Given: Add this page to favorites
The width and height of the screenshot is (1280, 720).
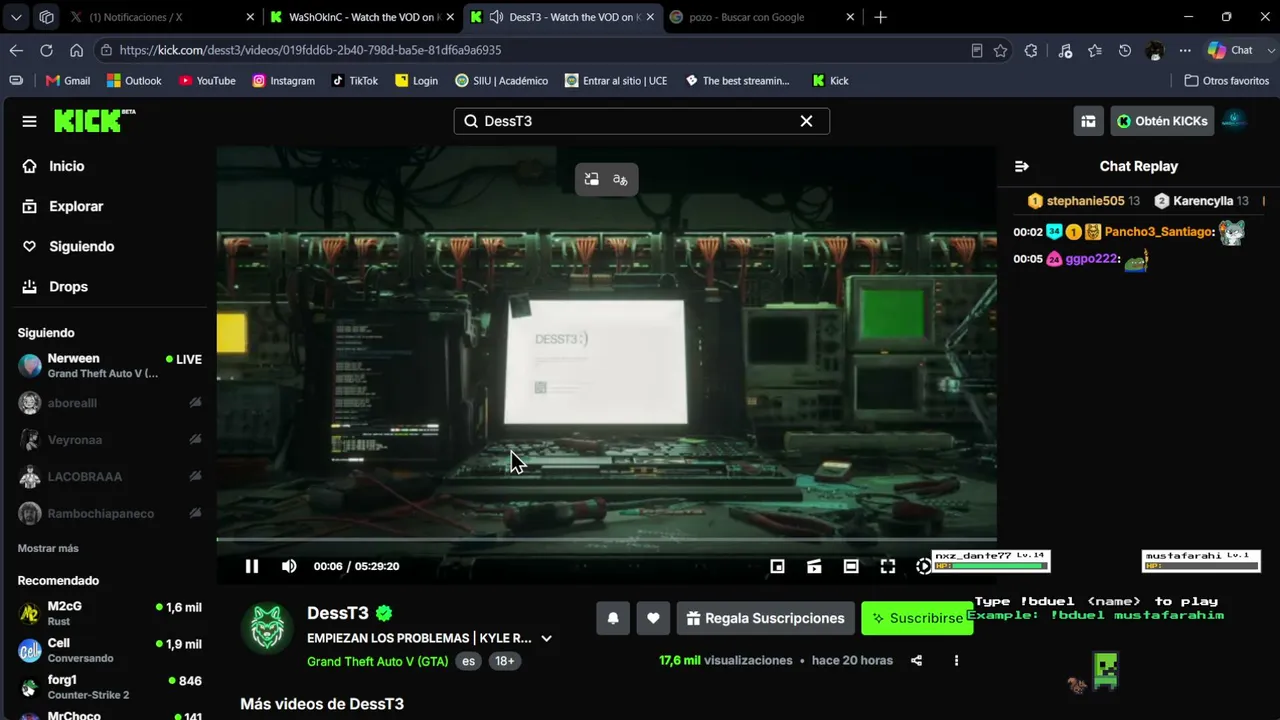Looking at the screenshot, I should point(1000,50).
